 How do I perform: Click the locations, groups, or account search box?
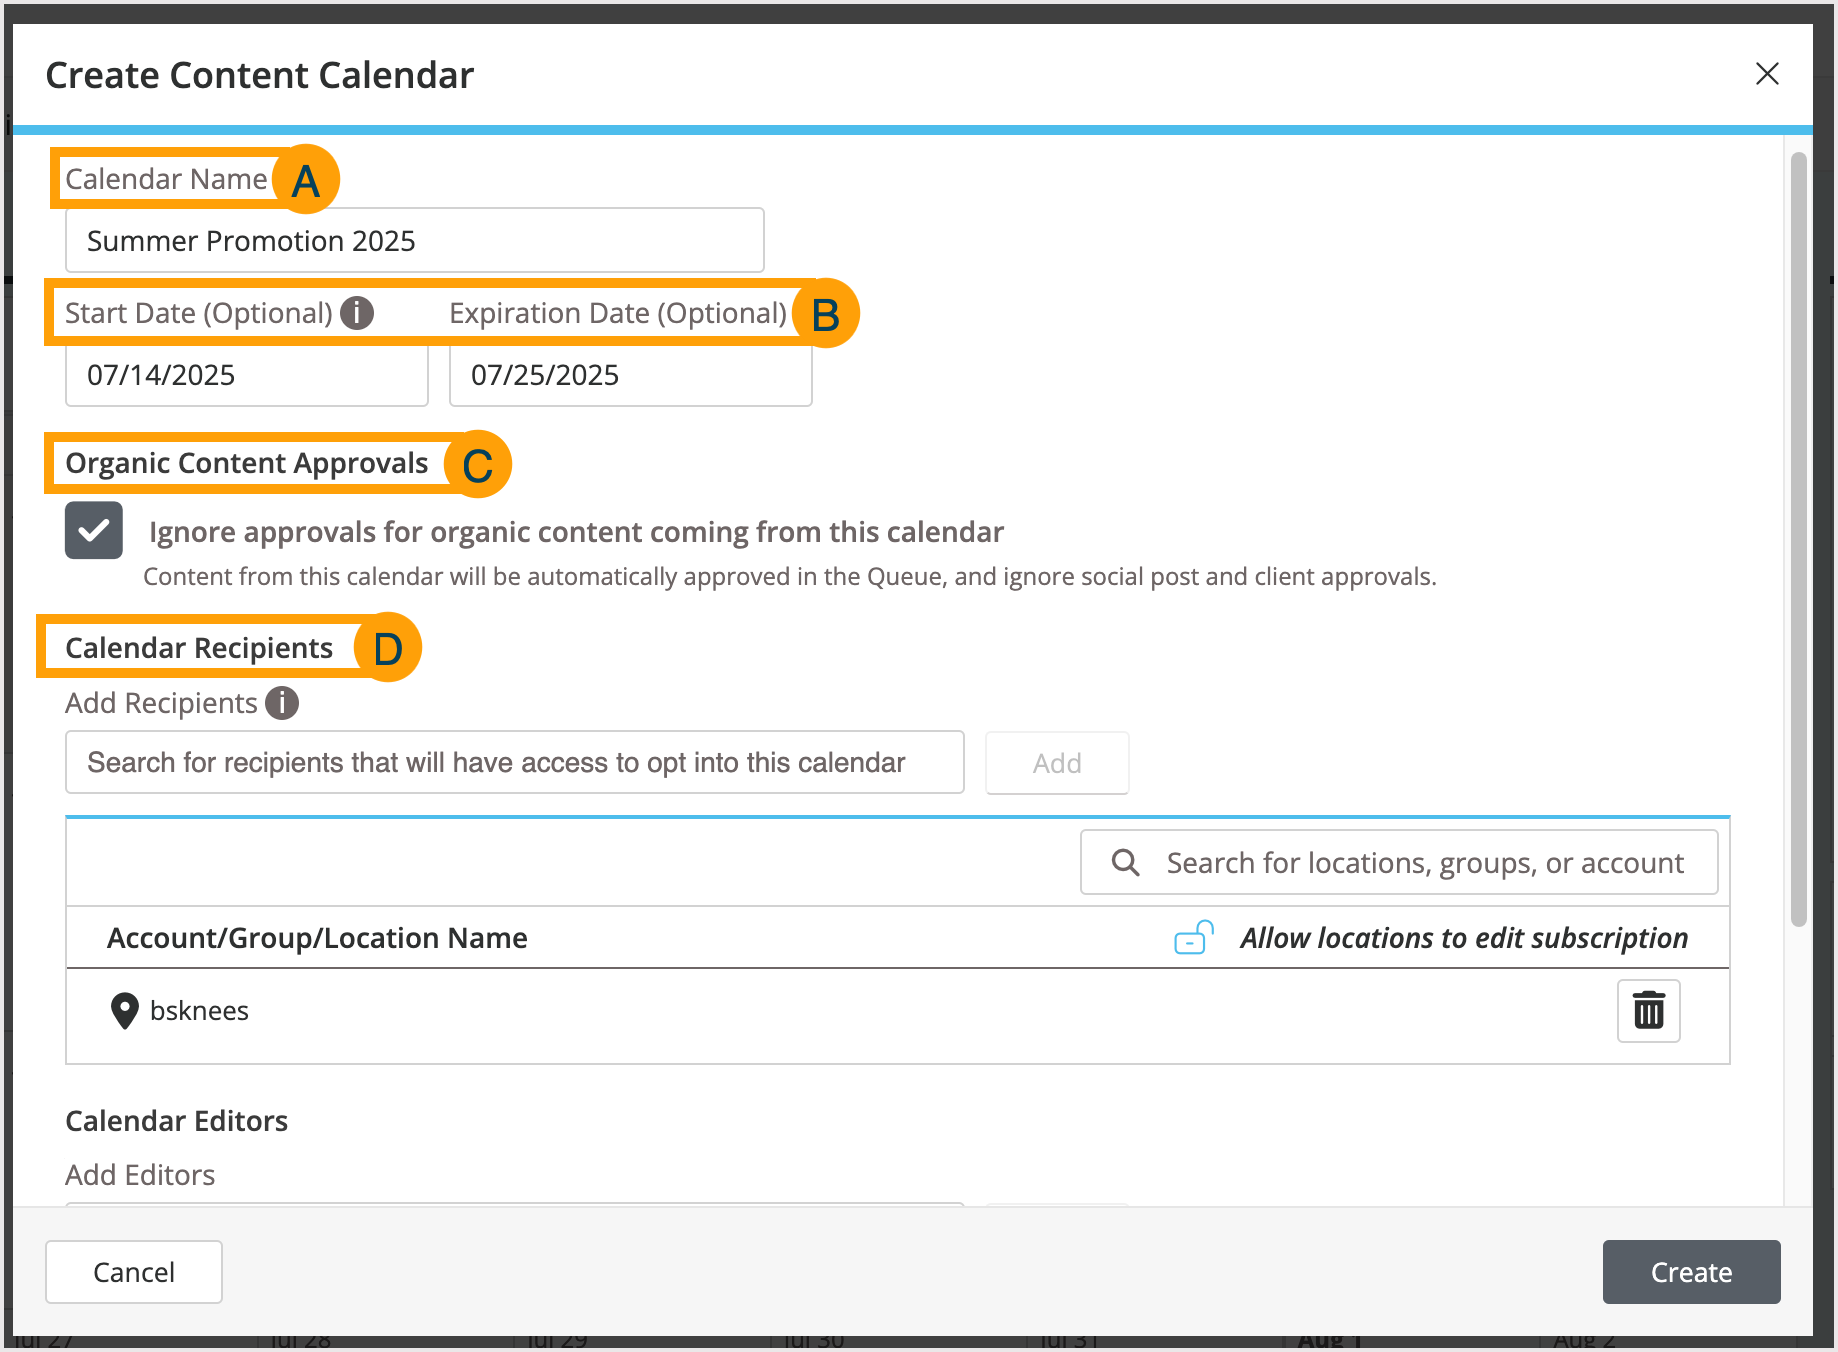1424,862
